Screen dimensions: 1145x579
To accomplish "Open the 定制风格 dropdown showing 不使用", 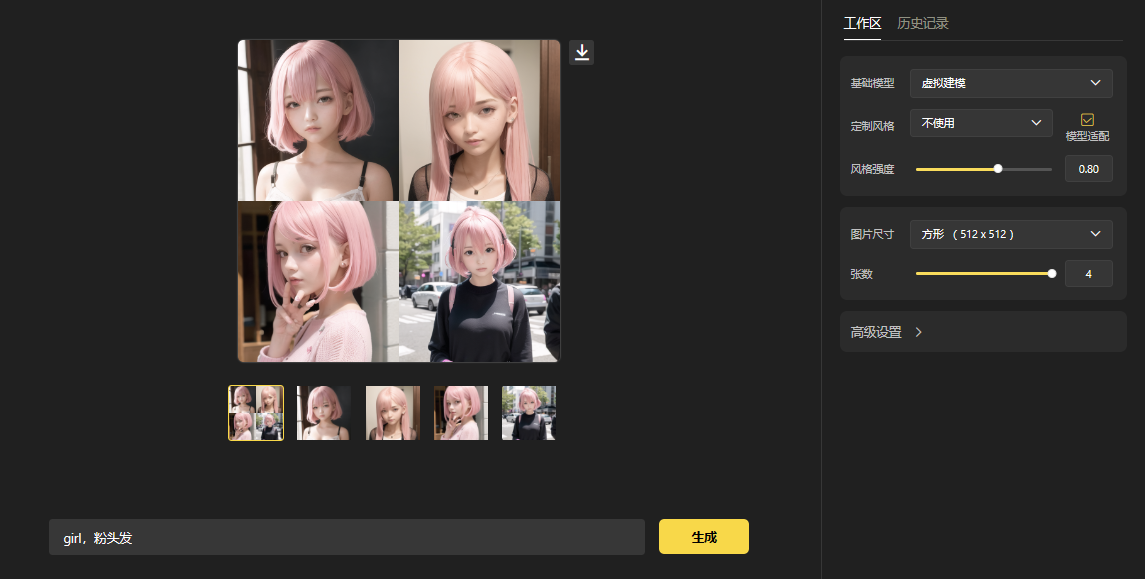I will (x=981, y=123).
